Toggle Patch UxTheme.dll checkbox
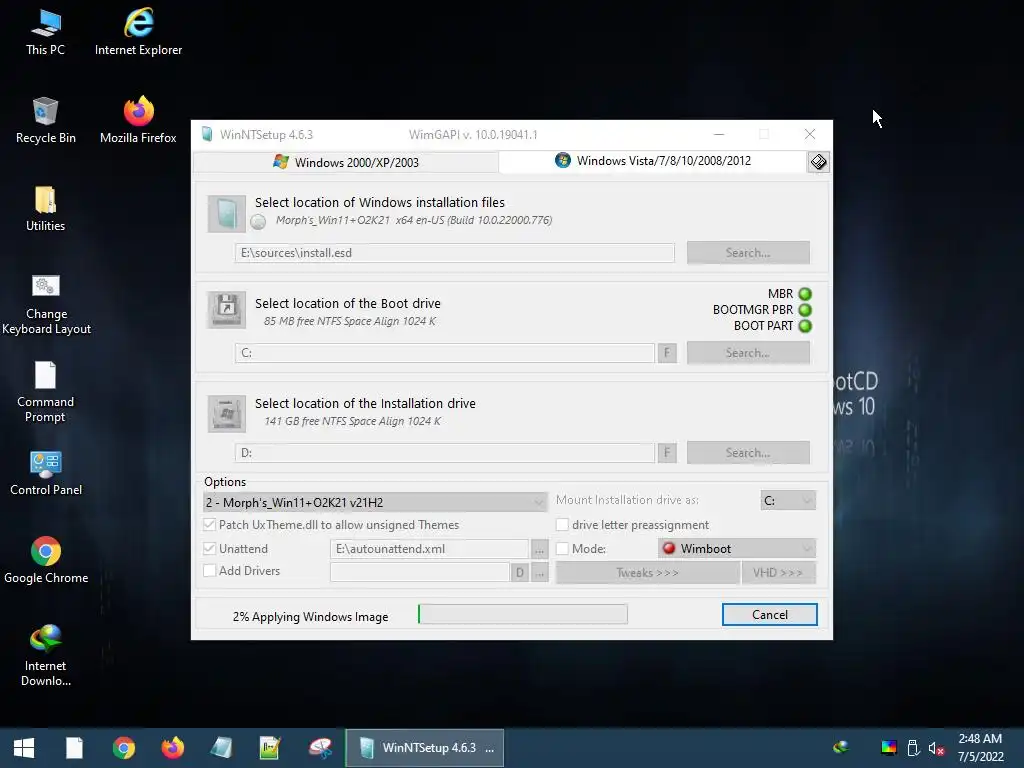Viewport: 1024px width, 768px height. click(210, 524)
